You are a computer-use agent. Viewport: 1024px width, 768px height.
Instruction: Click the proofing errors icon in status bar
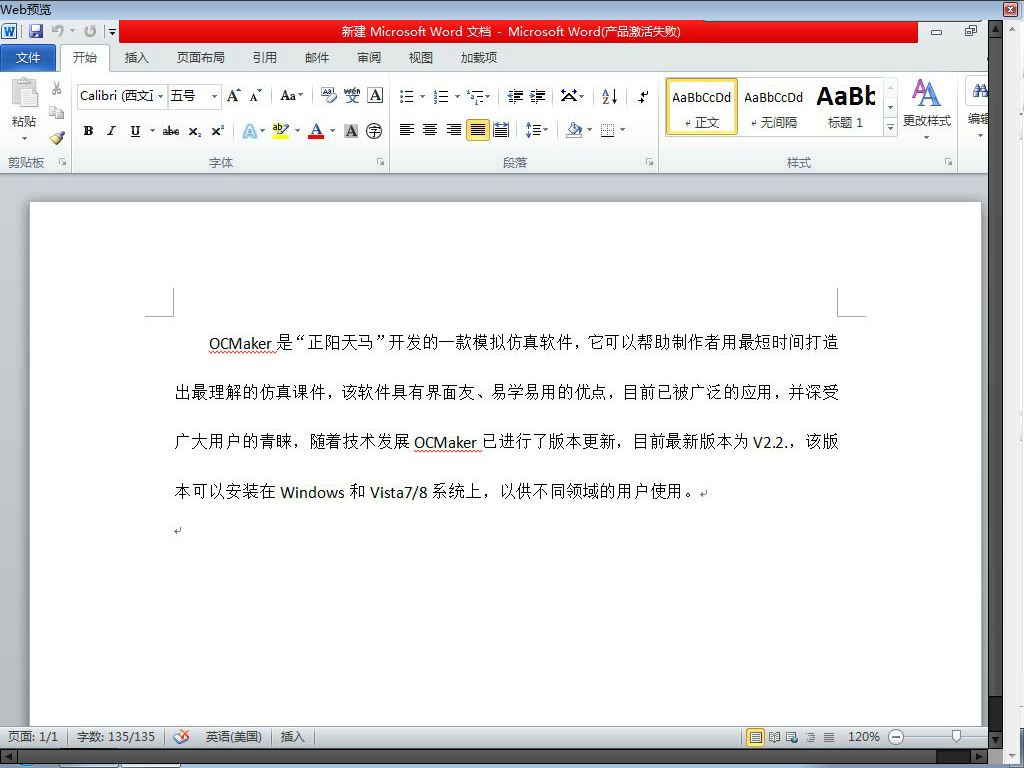(x=182, y=737)
